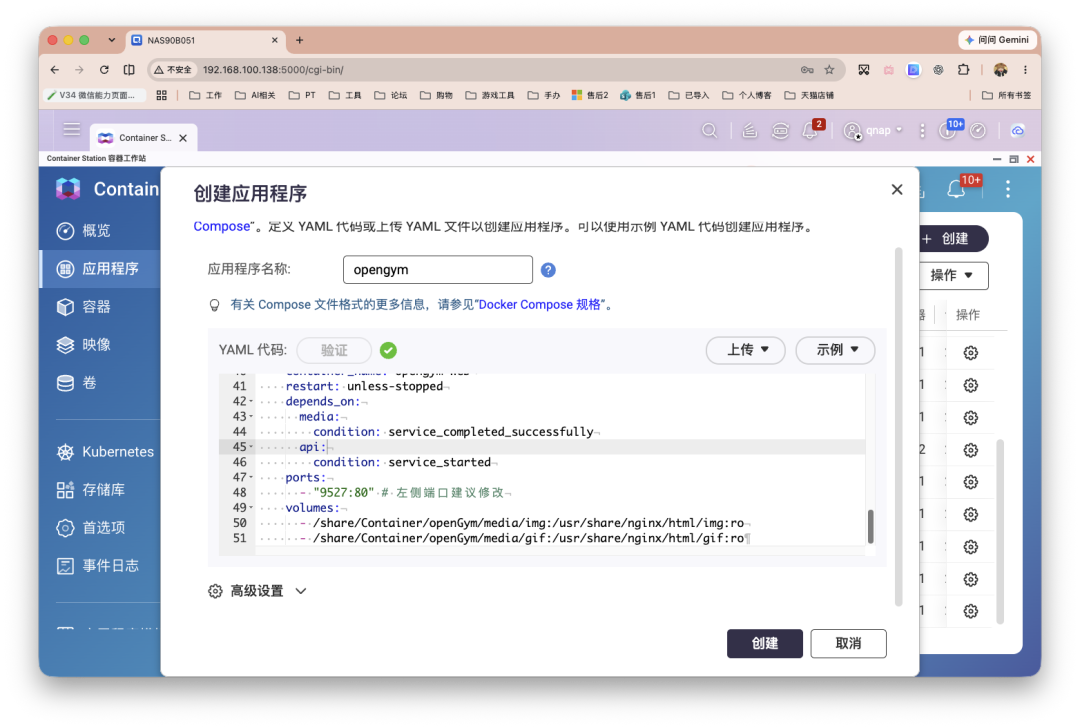Click the 验证 validate button
1080x728 pixels.
334,350
